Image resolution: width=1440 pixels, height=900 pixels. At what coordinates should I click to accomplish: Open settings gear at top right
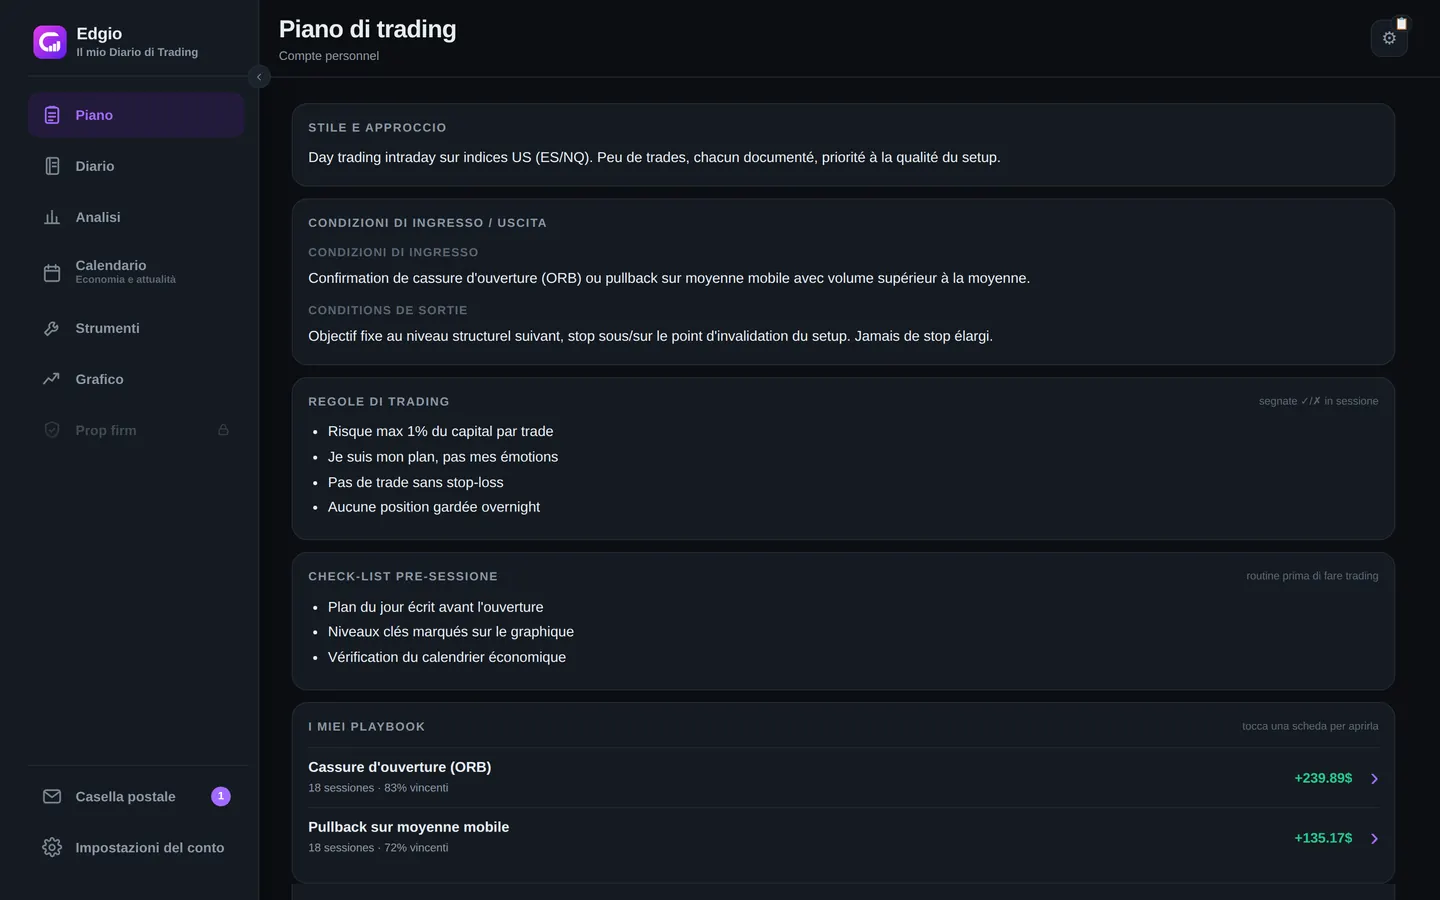(x=1389, y=38)
